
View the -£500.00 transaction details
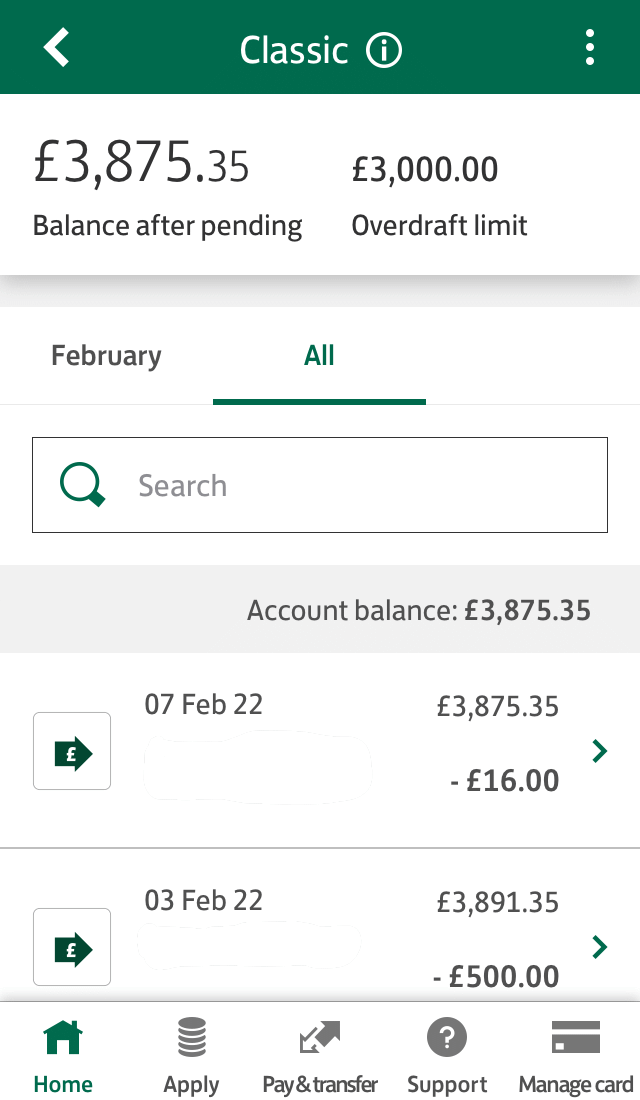[496, 976]
